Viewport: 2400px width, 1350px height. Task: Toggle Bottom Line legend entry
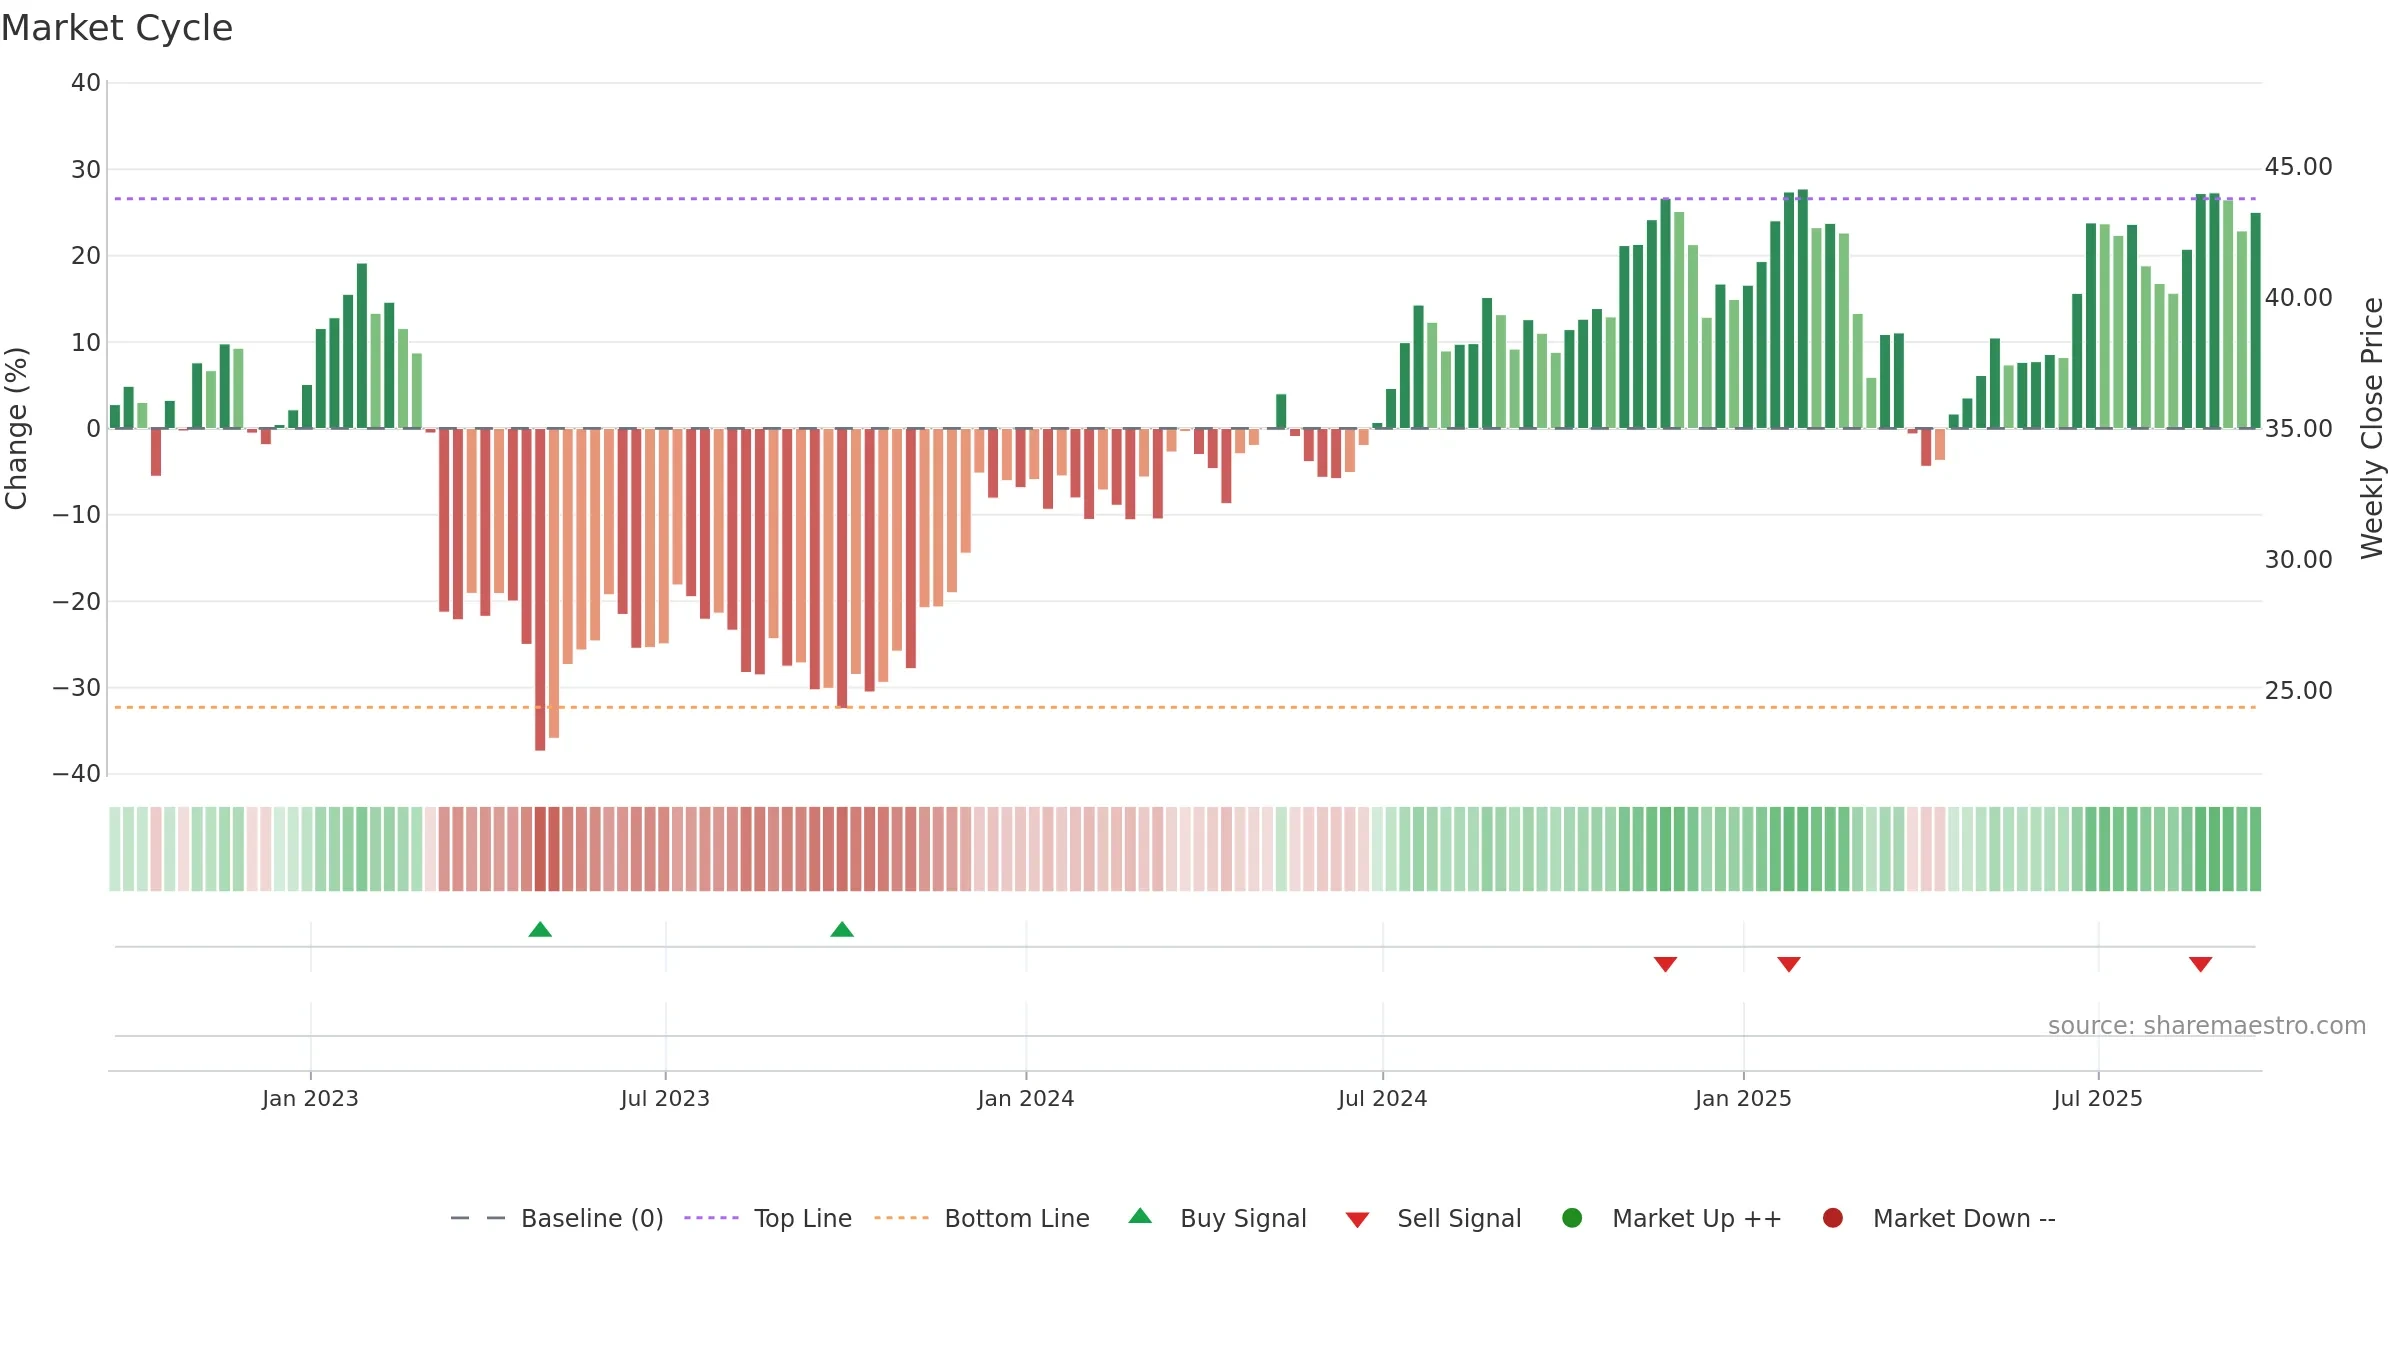tap(982, 1218)
